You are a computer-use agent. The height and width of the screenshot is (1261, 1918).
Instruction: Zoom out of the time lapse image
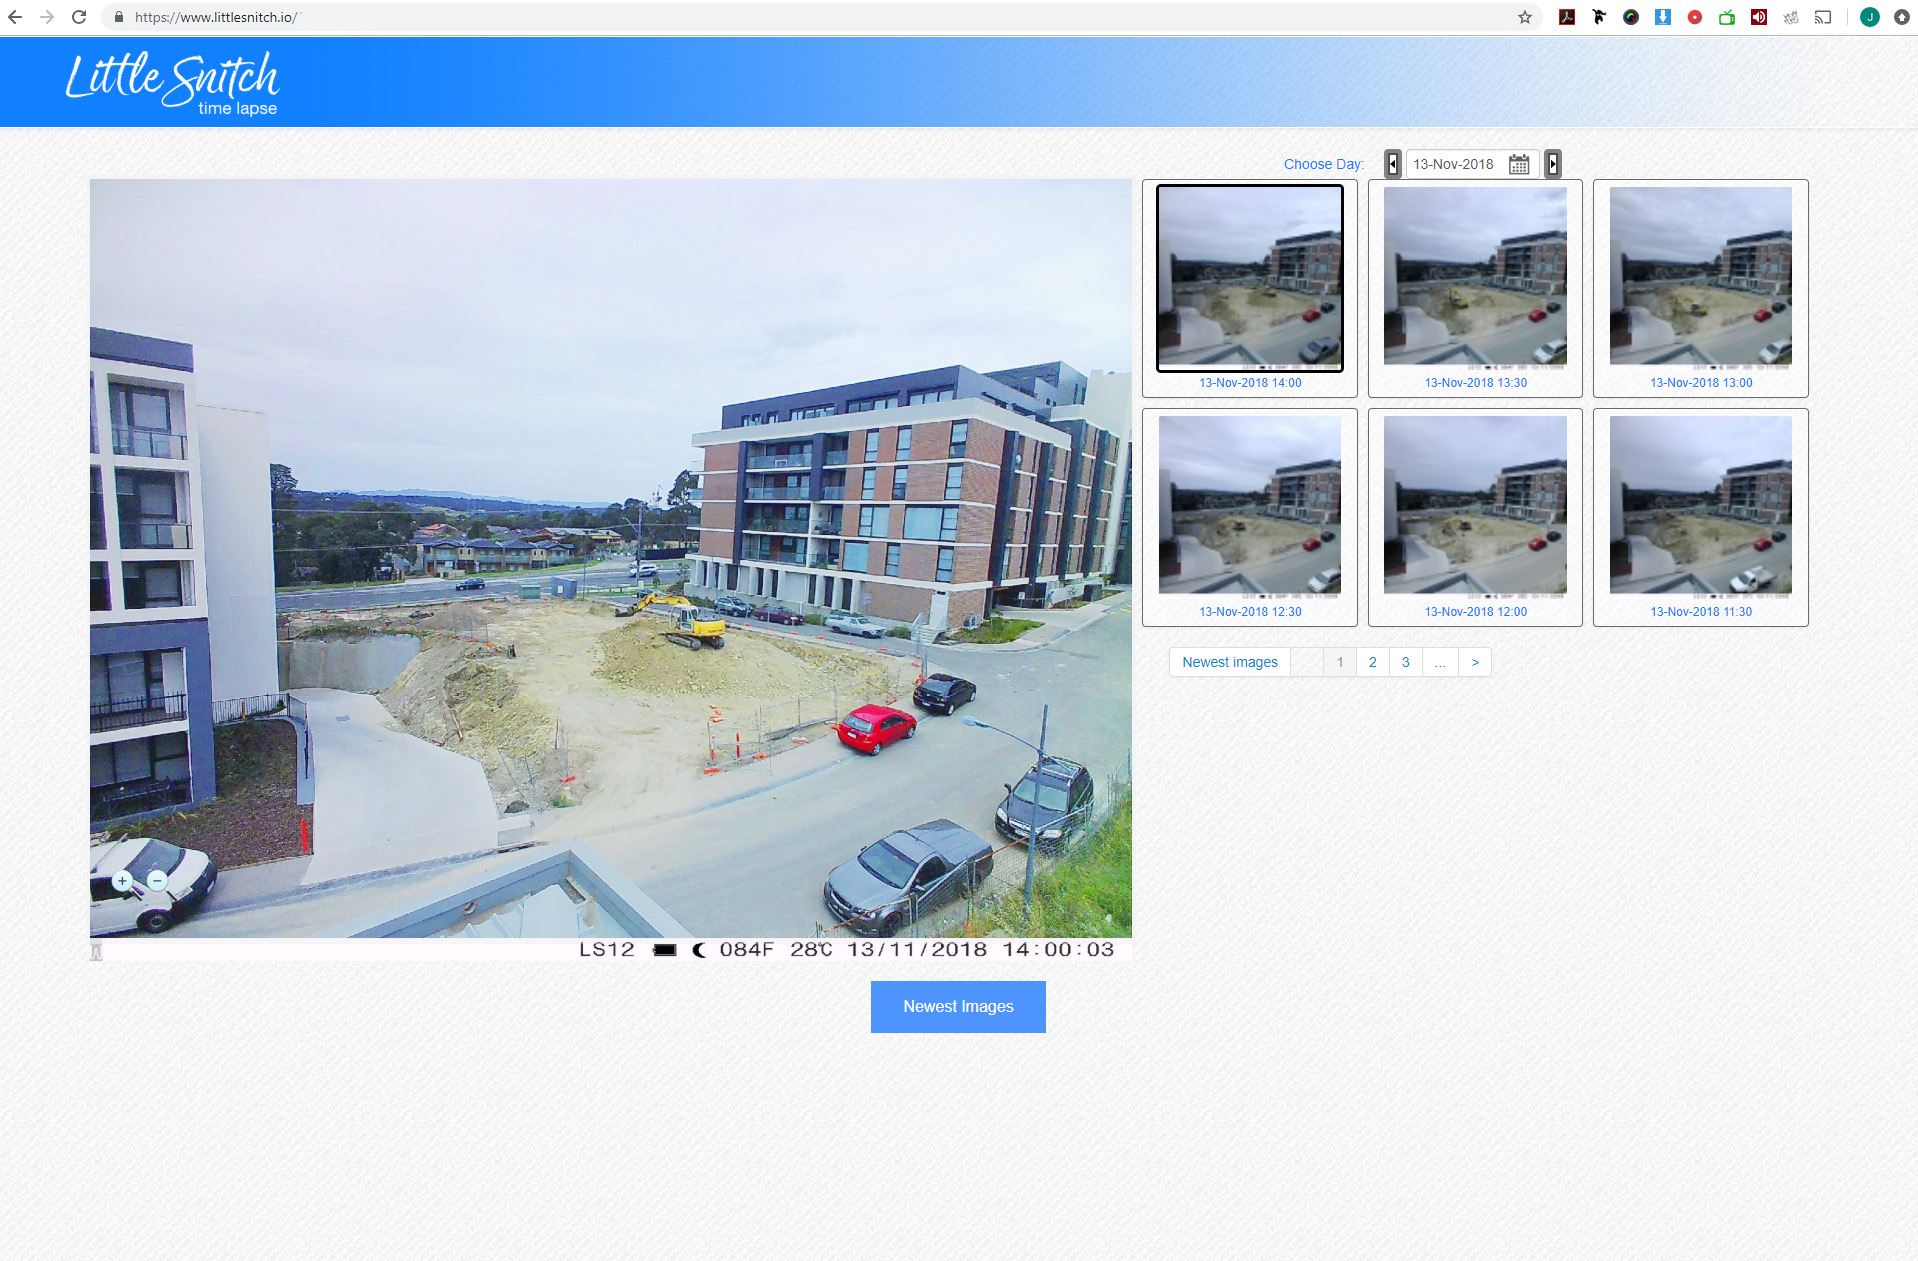[x=158, y=881]
